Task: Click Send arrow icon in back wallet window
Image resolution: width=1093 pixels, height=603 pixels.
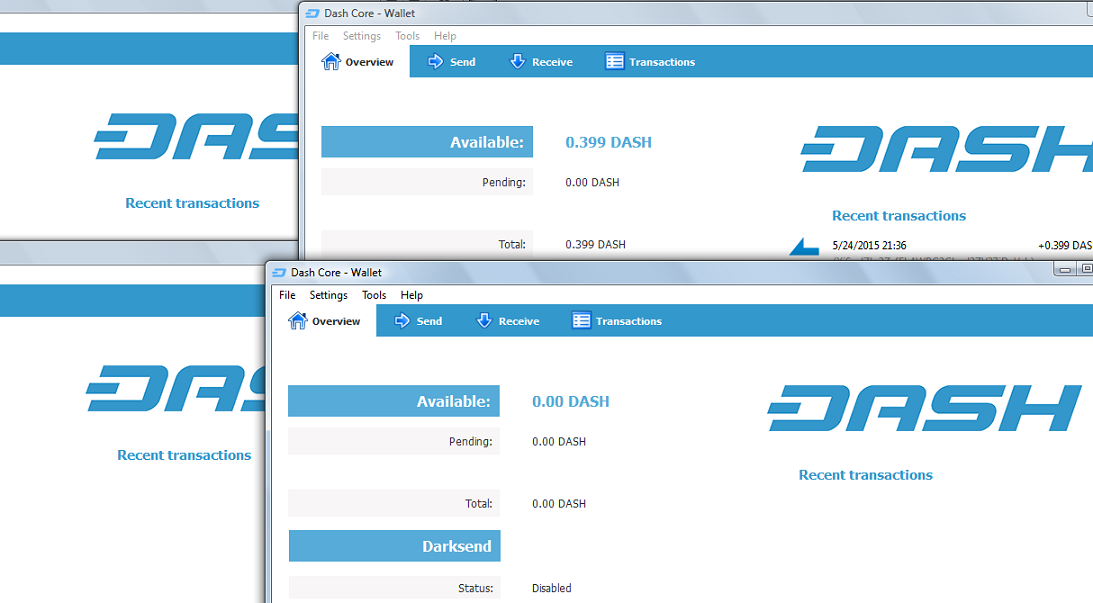Action: click(x=436, y=61)
